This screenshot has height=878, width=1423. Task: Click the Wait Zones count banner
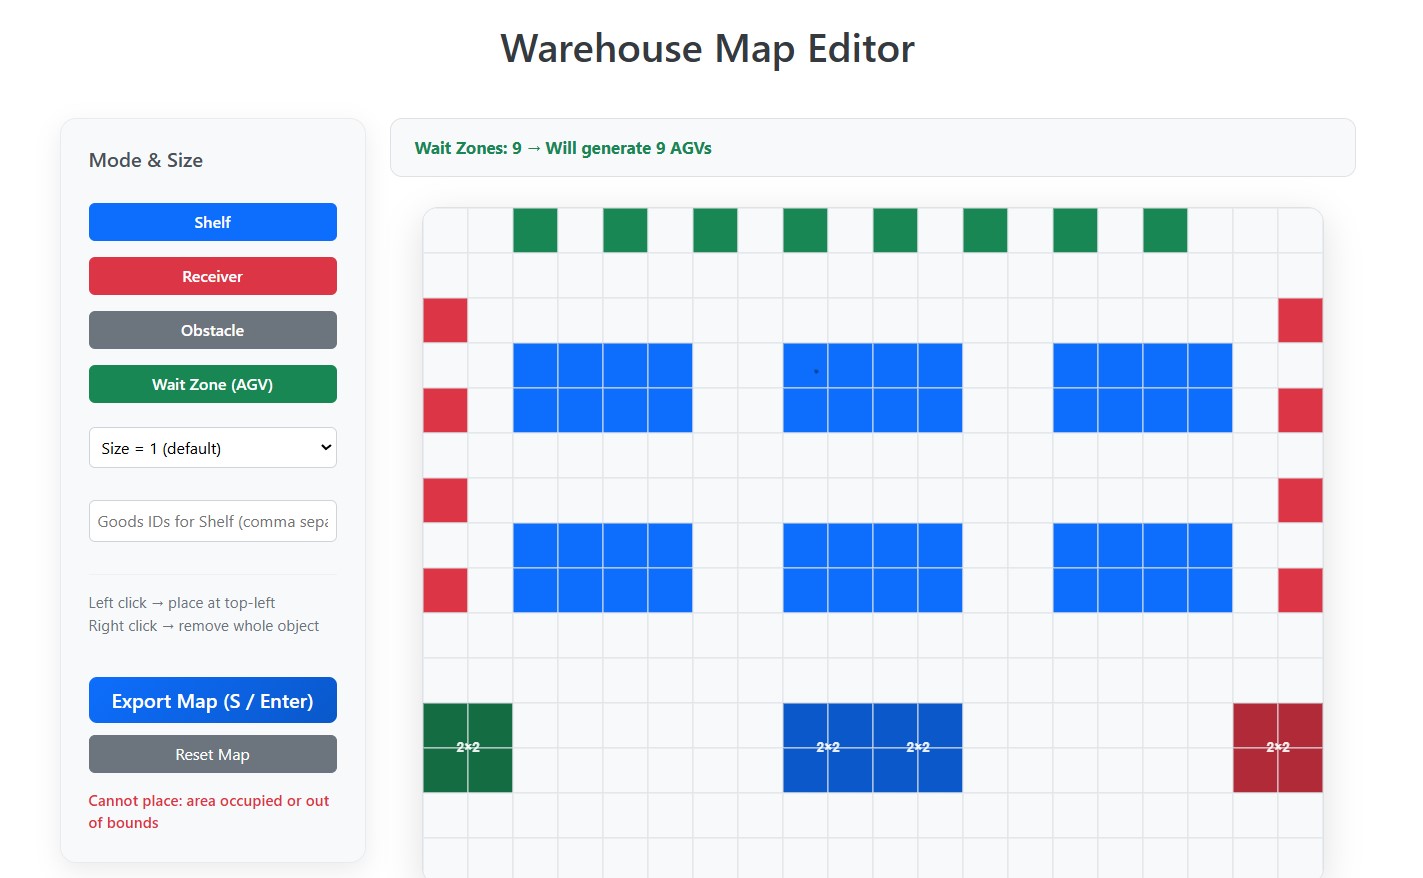click(x=563, y=147)
